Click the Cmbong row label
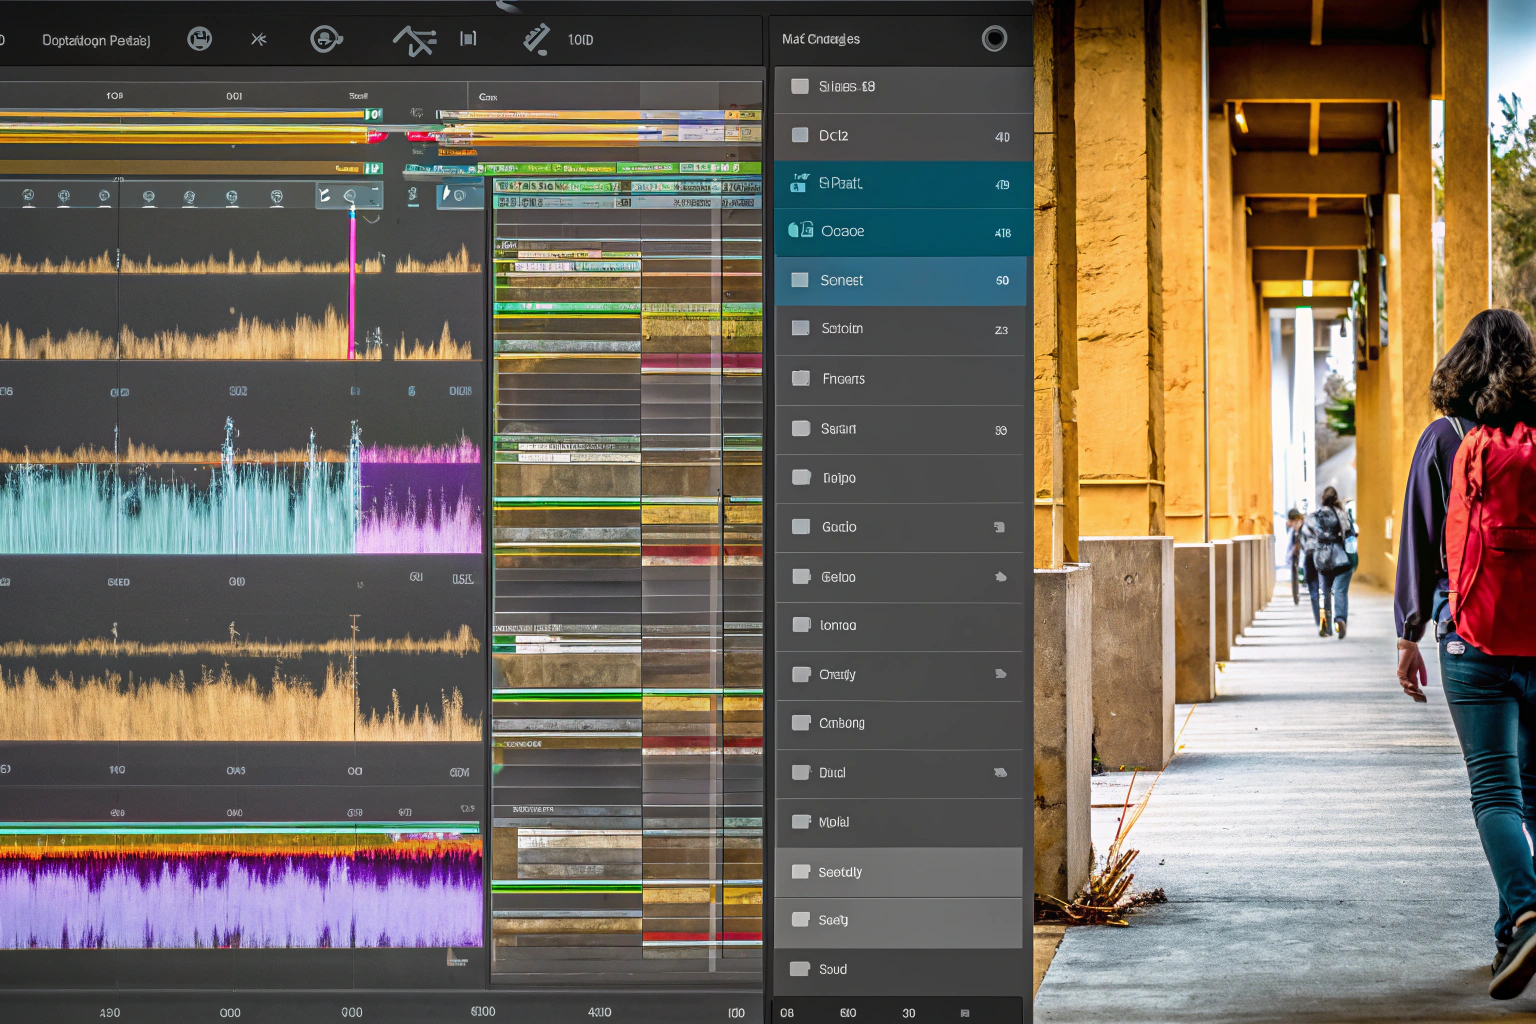The image size is (1536, 1024). pyautogui.click(x=842, y=723)
